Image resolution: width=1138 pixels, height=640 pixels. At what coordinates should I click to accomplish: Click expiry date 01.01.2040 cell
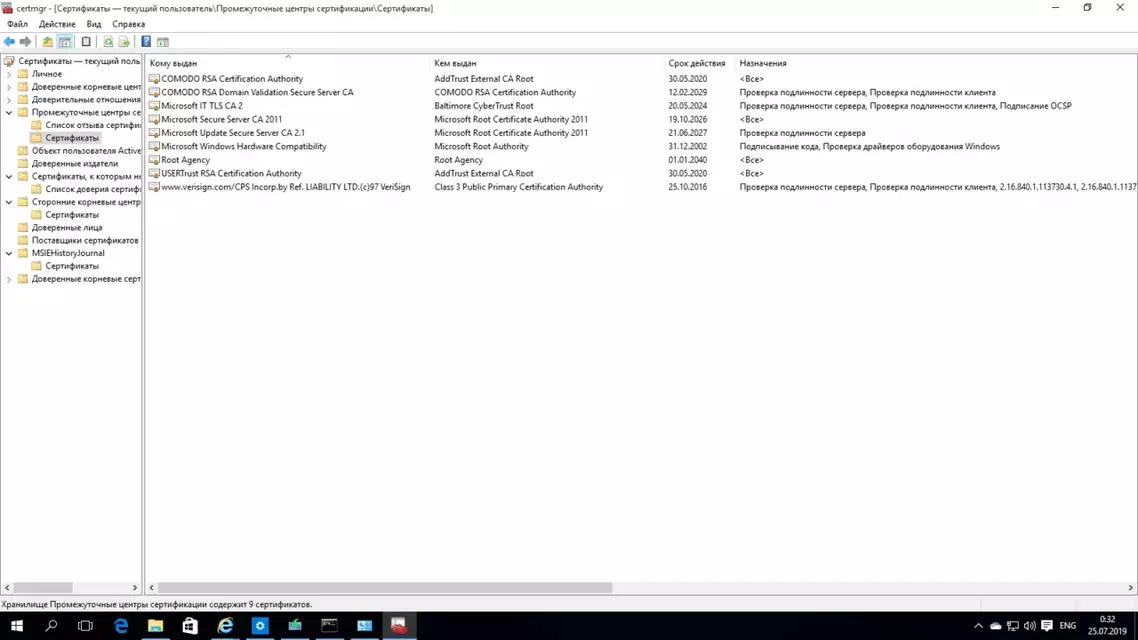pyautogui.click(x=687, y=160)
